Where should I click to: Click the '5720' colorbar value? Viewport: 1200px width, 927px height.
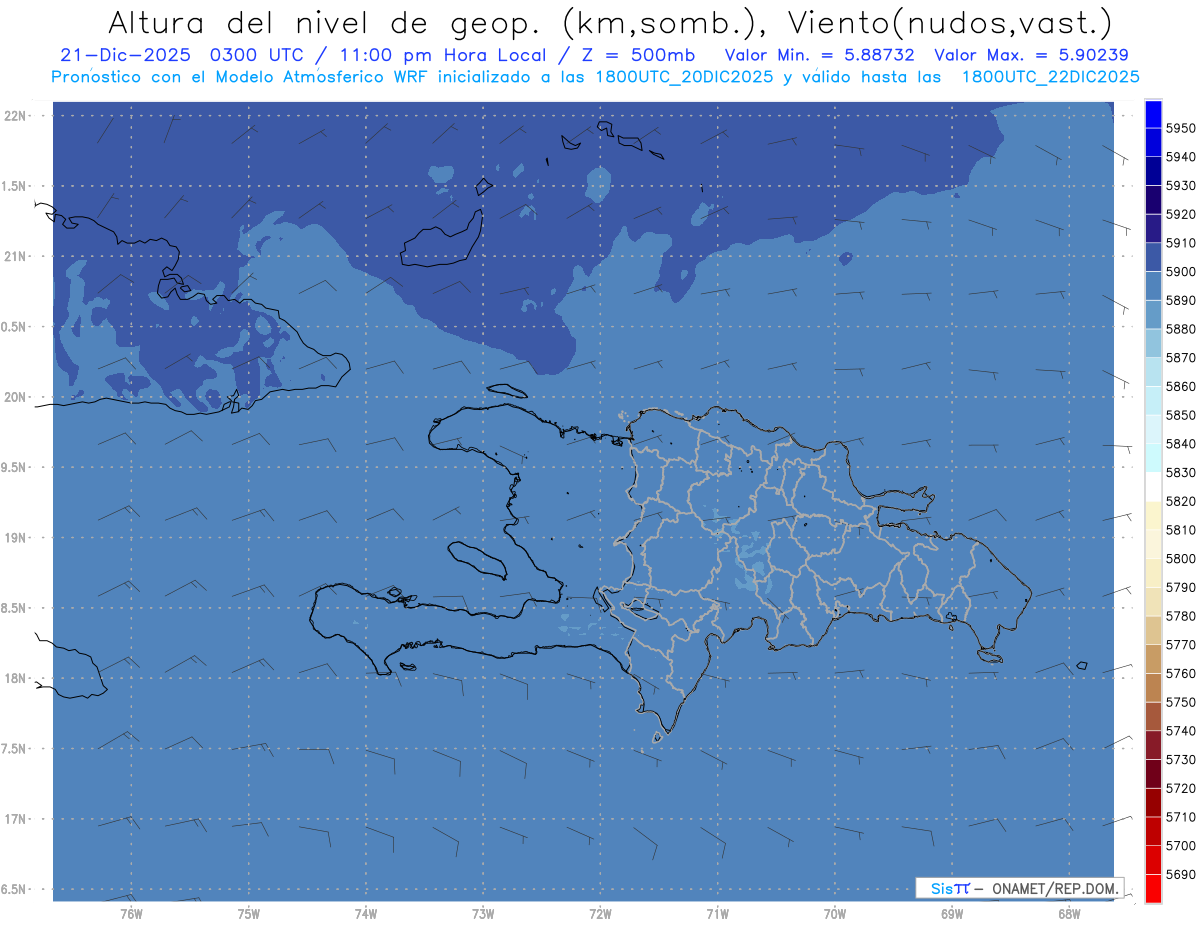(x=1181, y=788)
